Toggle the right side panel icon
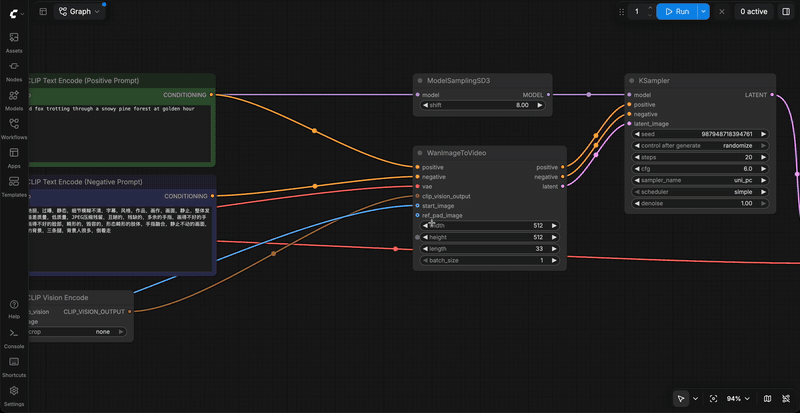Viewport: 800px width, 413px height. 786,12
